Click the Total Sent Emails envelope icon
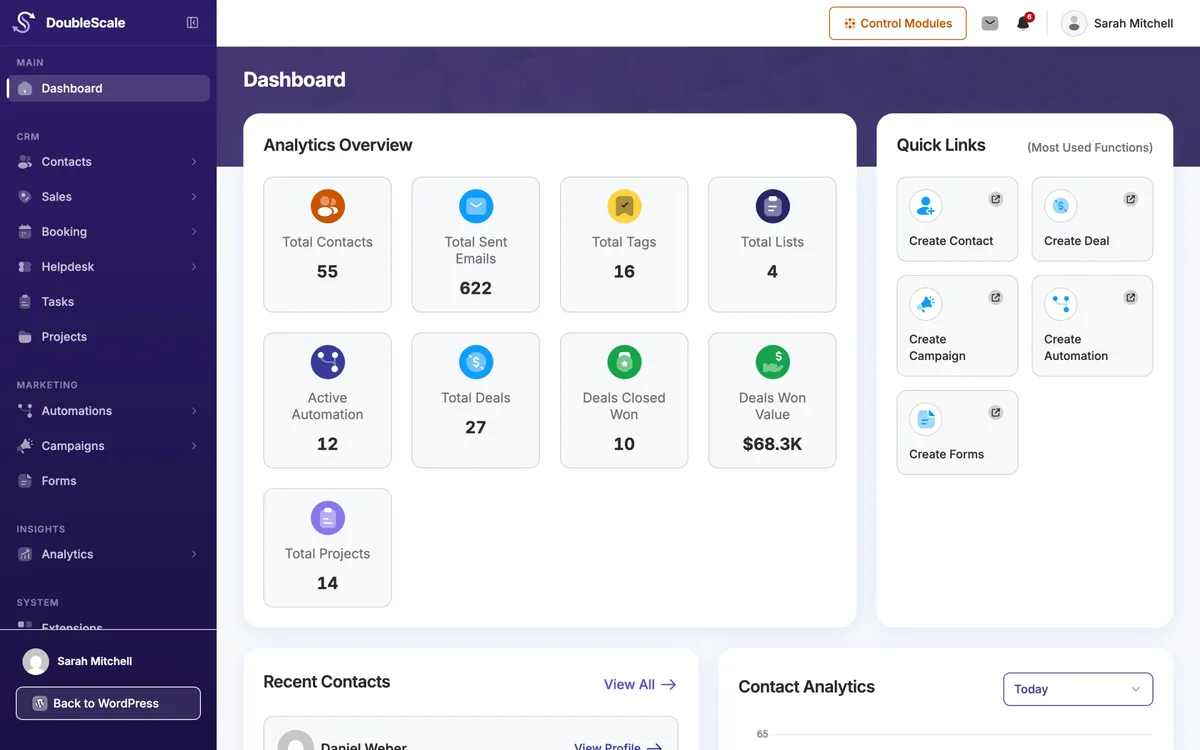This screenshot has height=750, width=1200. click(x=476, y=206)
